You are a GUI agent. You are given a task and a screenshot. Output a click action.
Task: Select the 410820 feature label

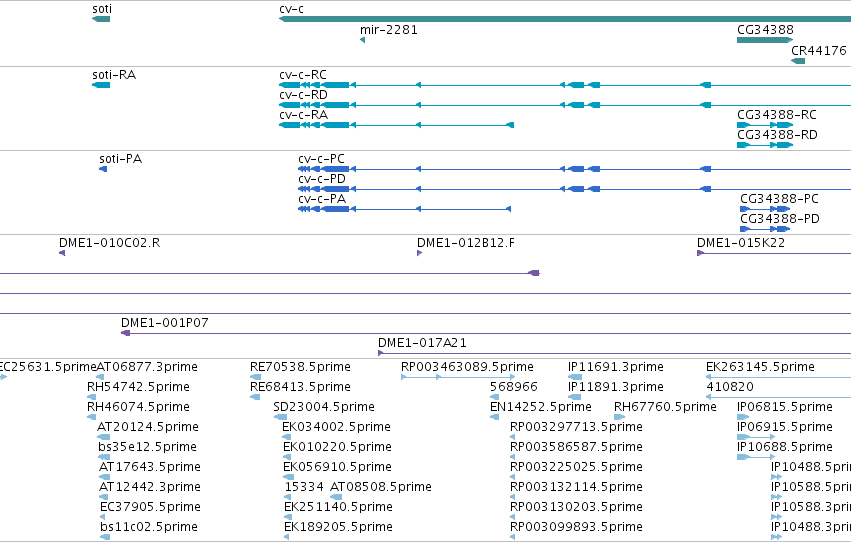729,387
